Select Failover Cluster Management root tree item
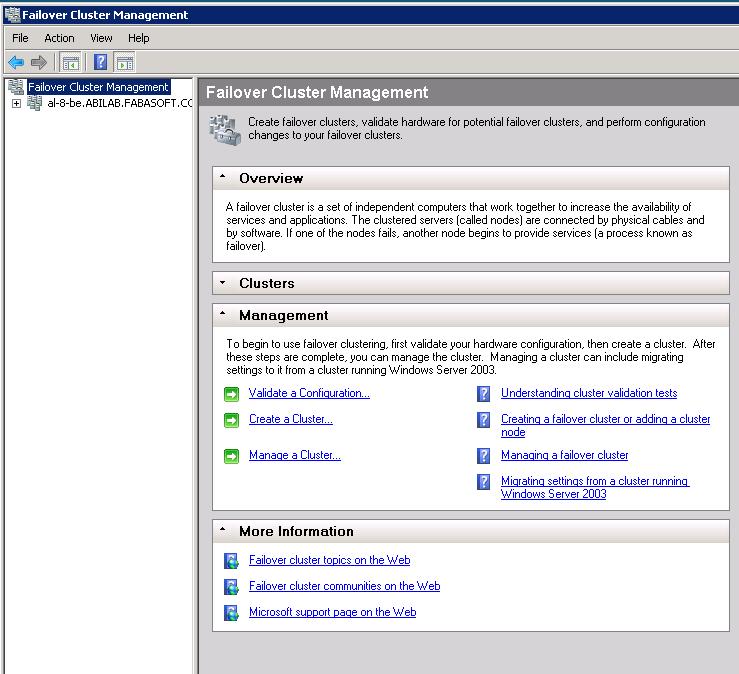The image size is (739, 674). [x=97, y=87]
